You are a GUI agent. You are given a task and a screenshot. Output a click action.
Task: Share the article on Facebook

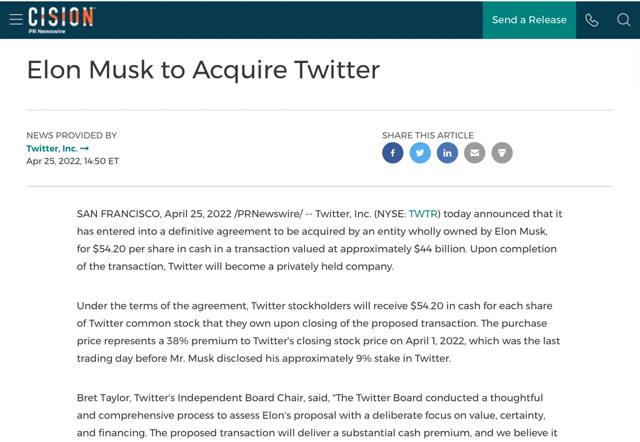click(x=393, y=153)
